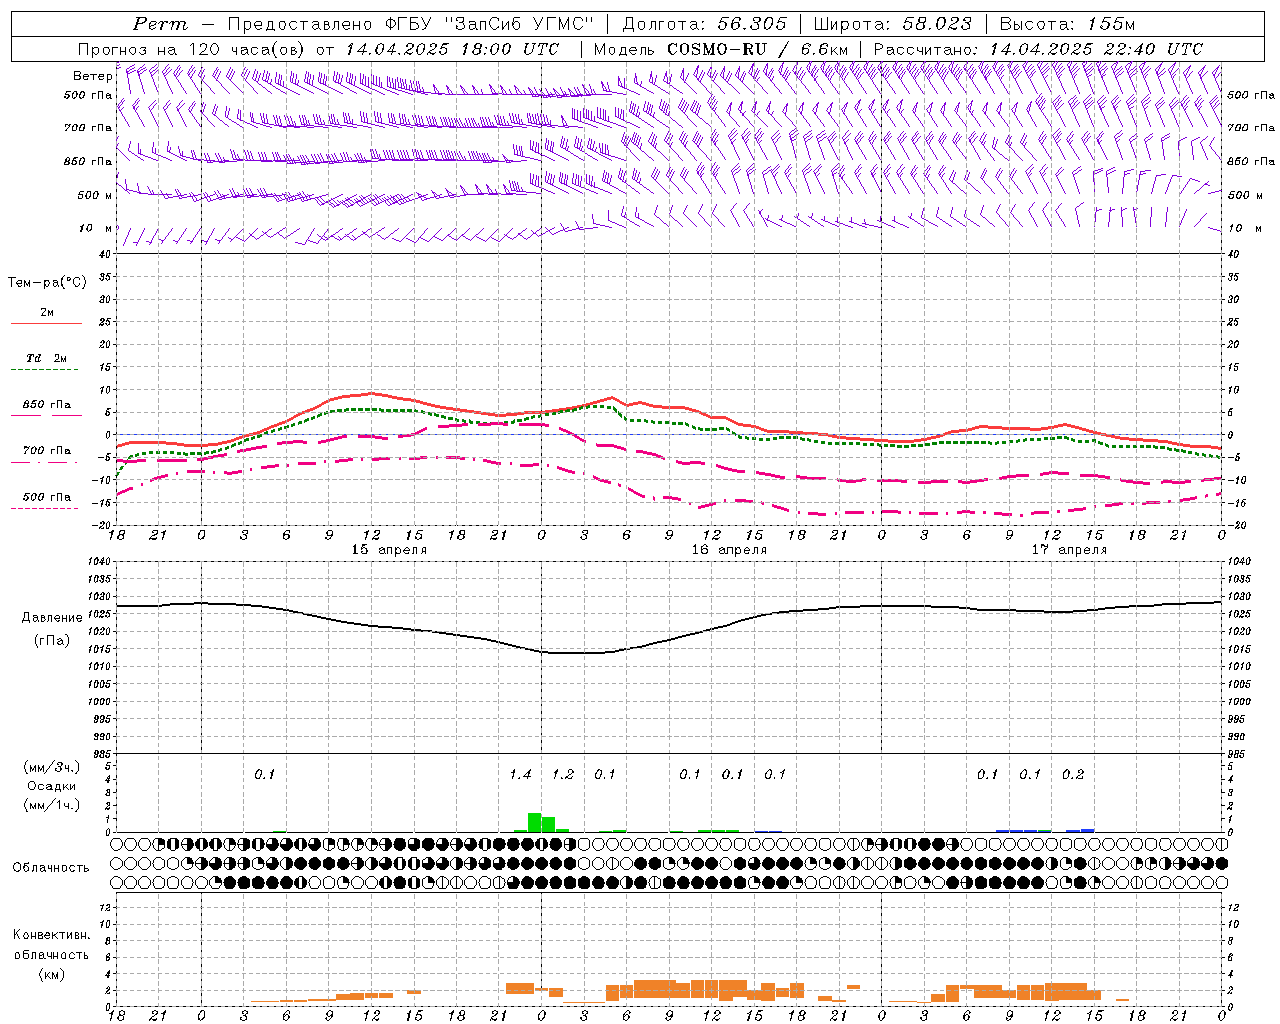This screenshot has height=1024, width=1280.
Task: Click the "Td 2м" dew point legend entry
Action: 46,358
